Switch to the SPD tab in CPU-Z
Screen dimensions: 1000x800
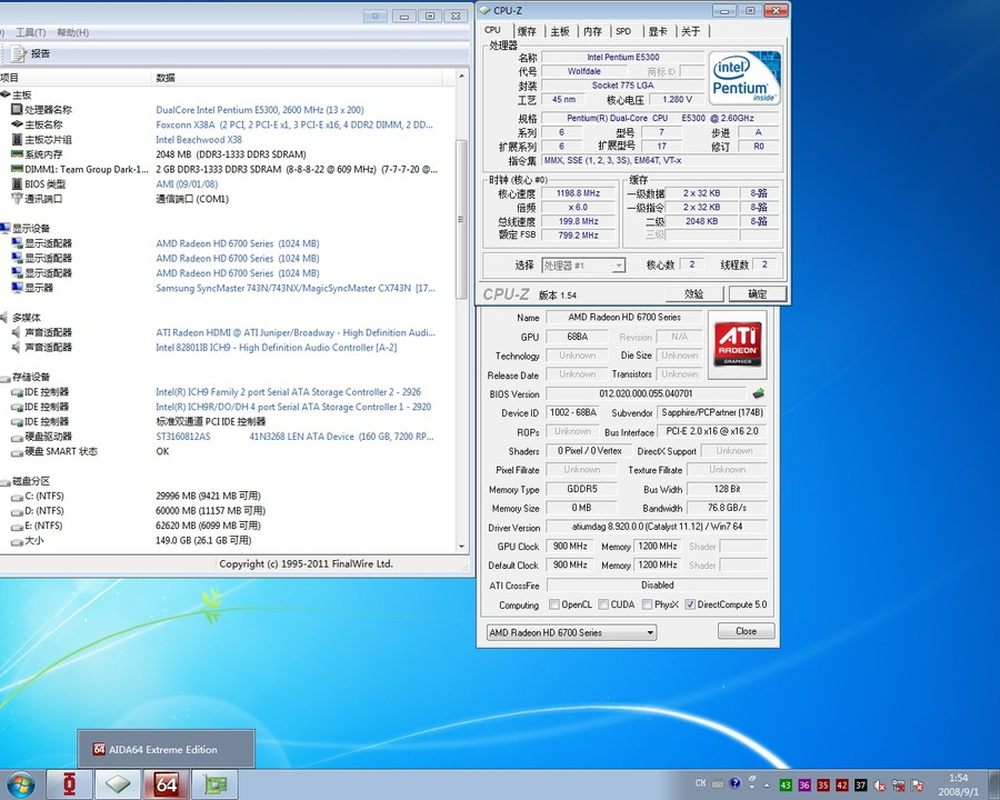pos(623,32)
